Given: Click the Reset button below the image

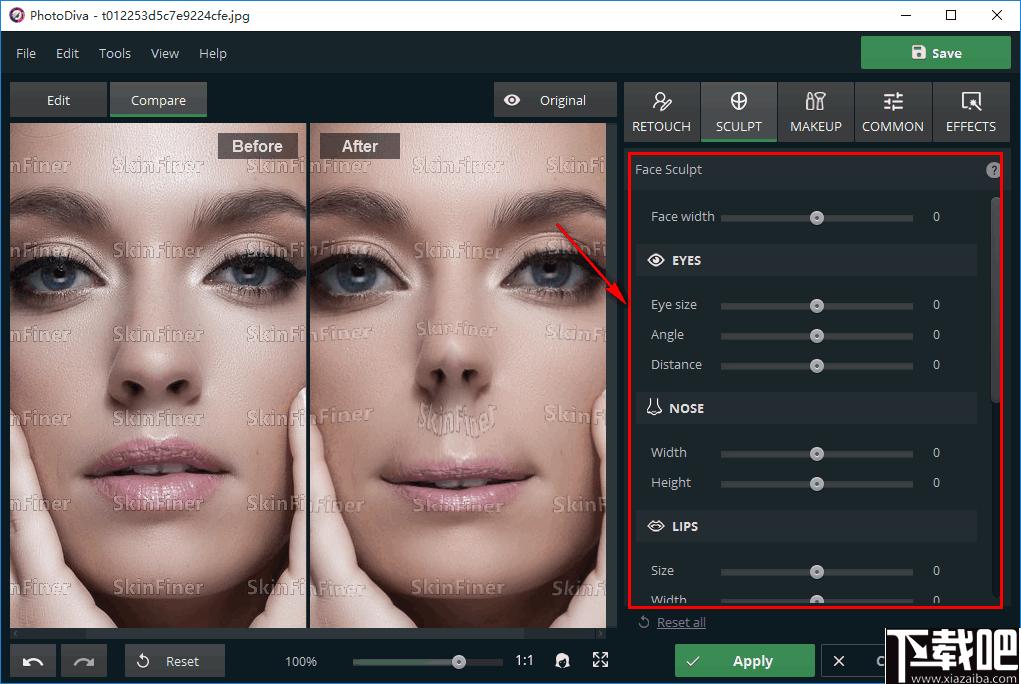Looking at the screenshot, I should (175, 661).
